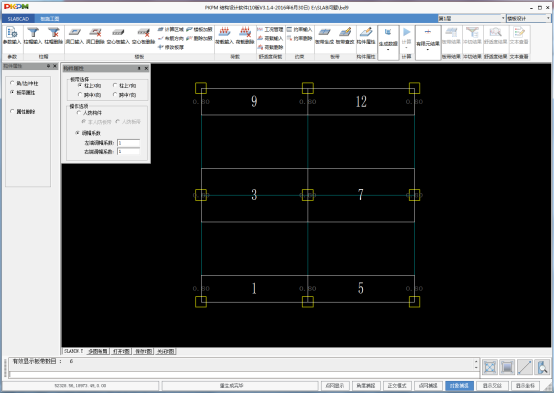Select the 柱帽输入 column cap input tool

33,36
